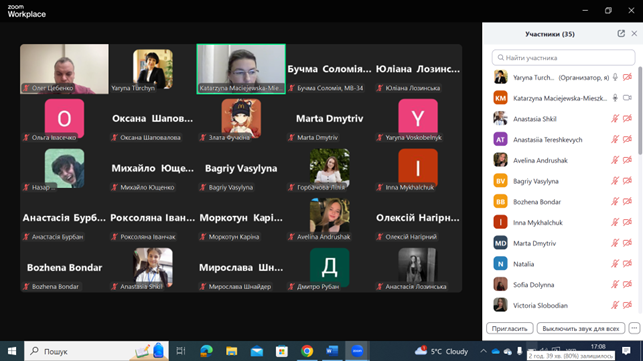Viewport: 643px width, 361px height.
Task: Click the muted microphone for Anastasia Shkil
Action: pyautogui.click(x=615, y=119)
